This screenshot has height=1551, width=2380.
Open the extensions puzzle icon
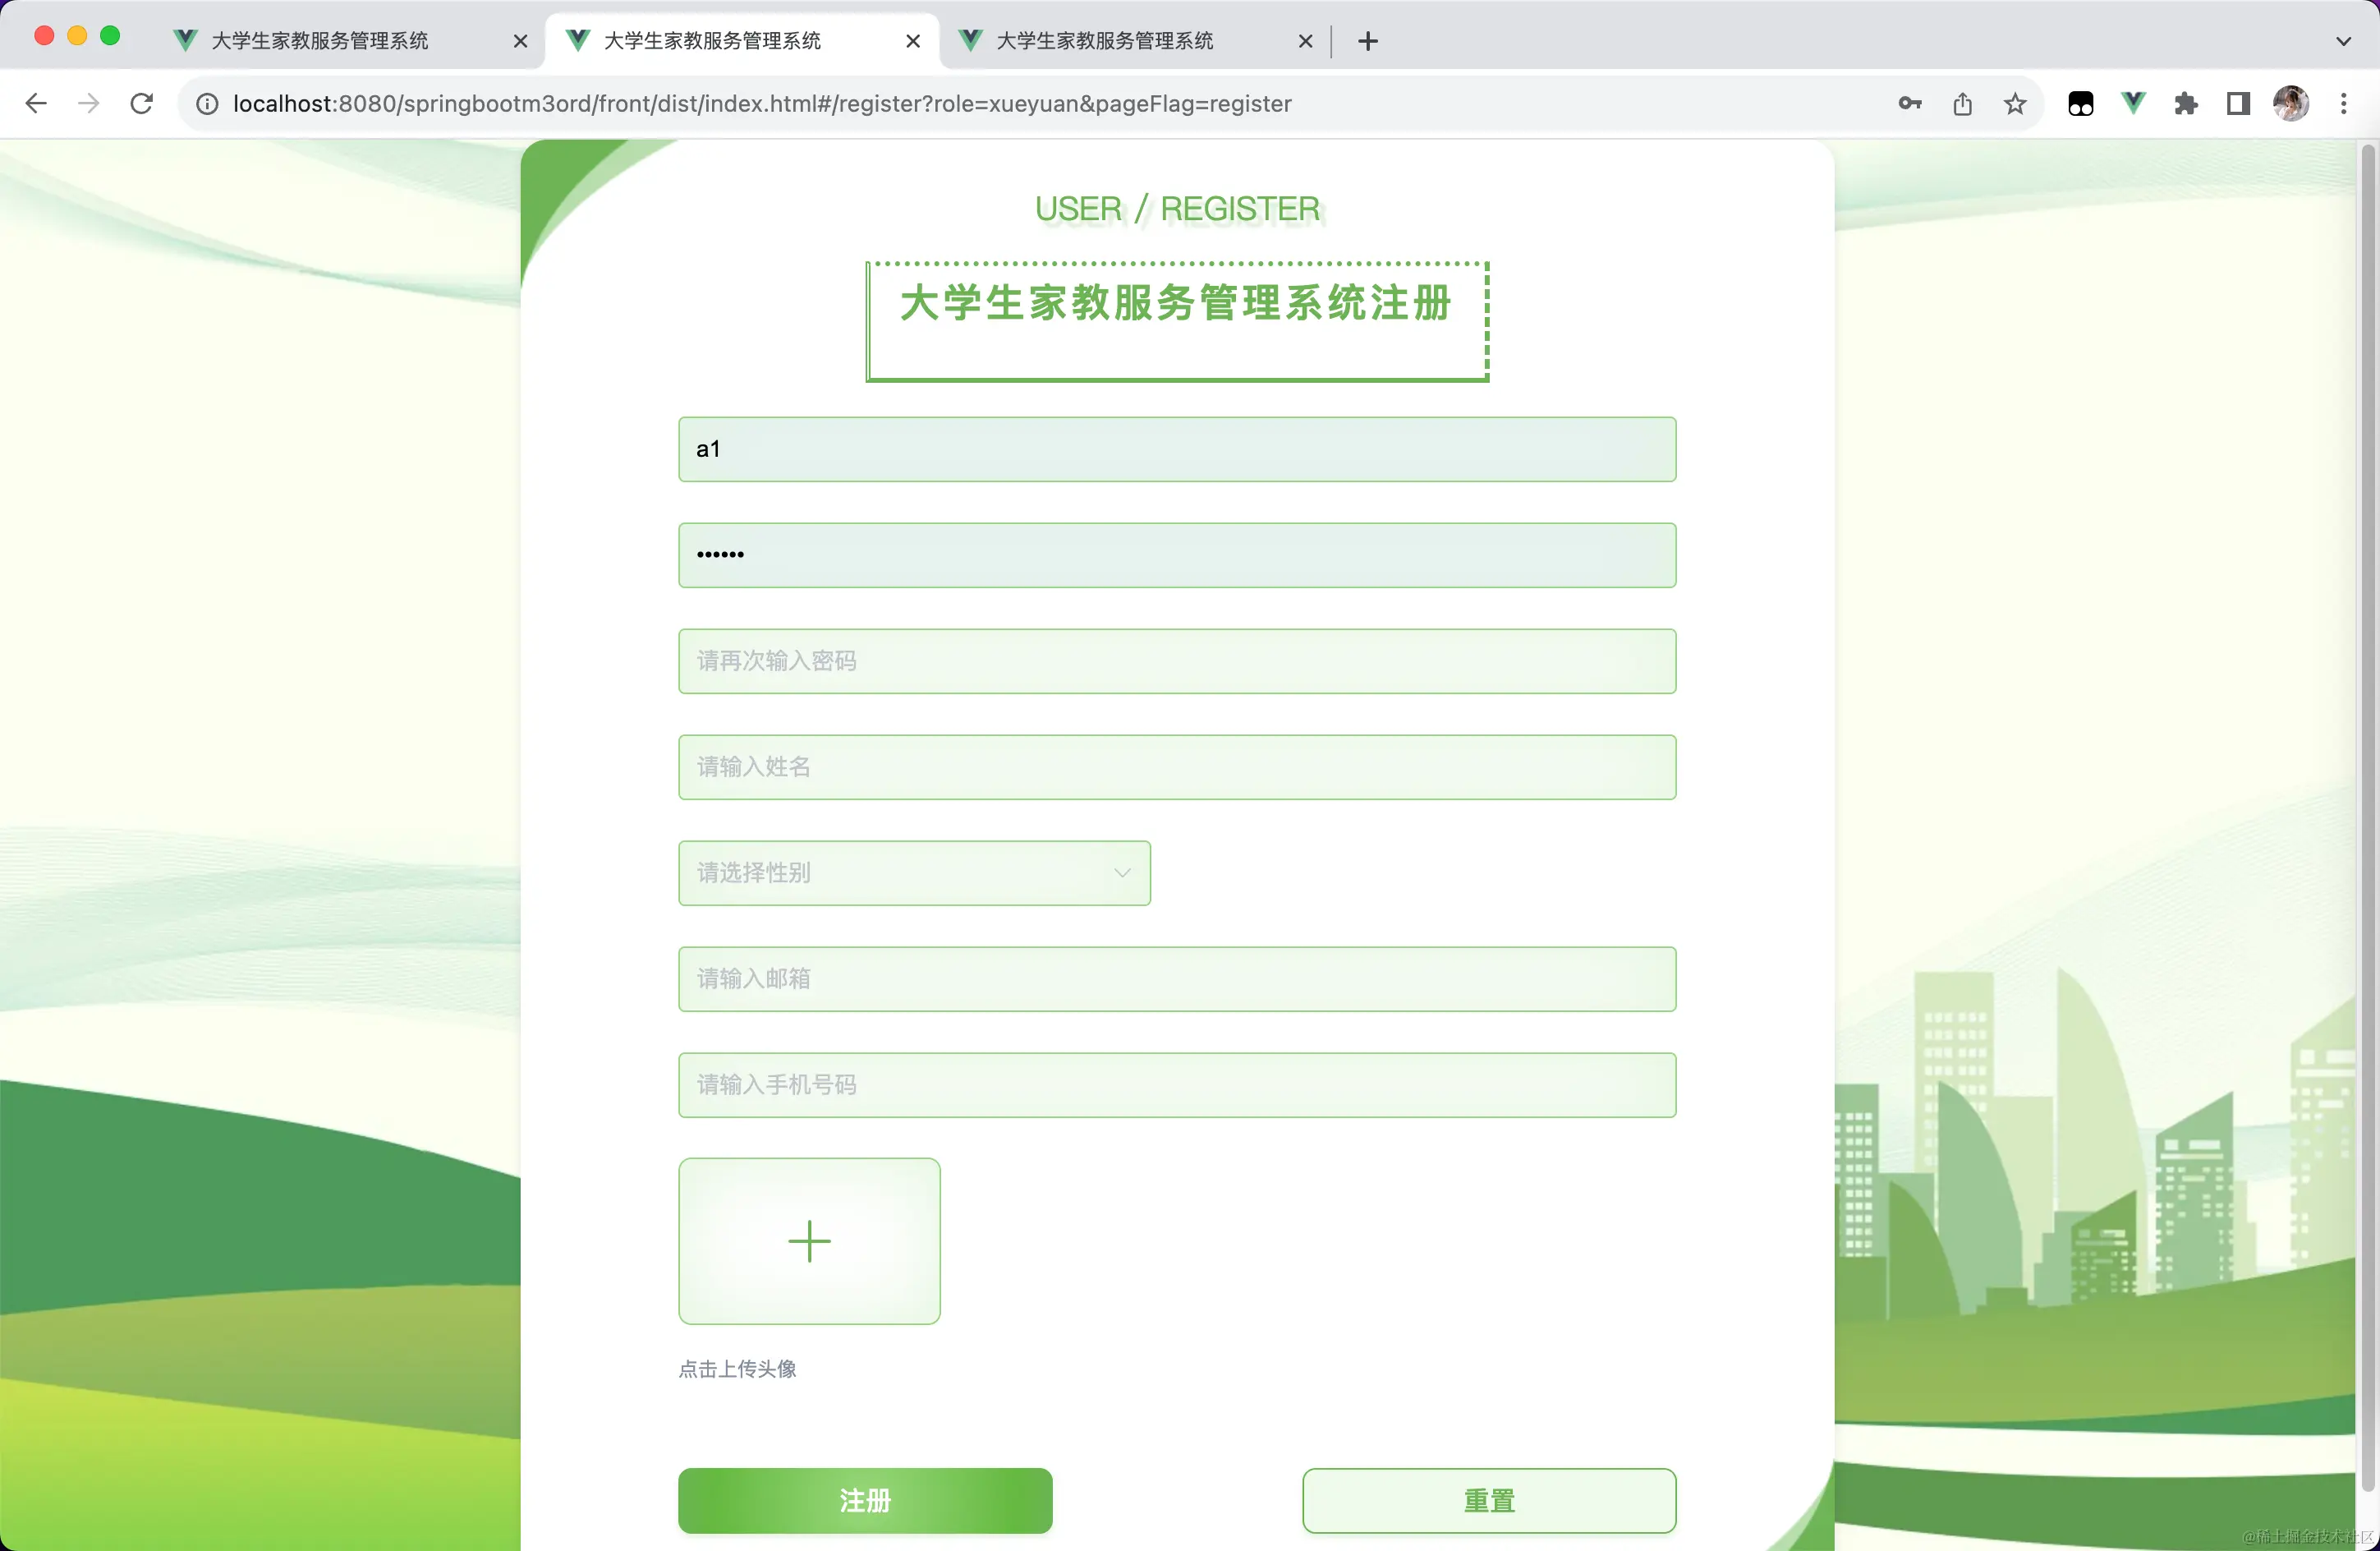click(2185, 104)
